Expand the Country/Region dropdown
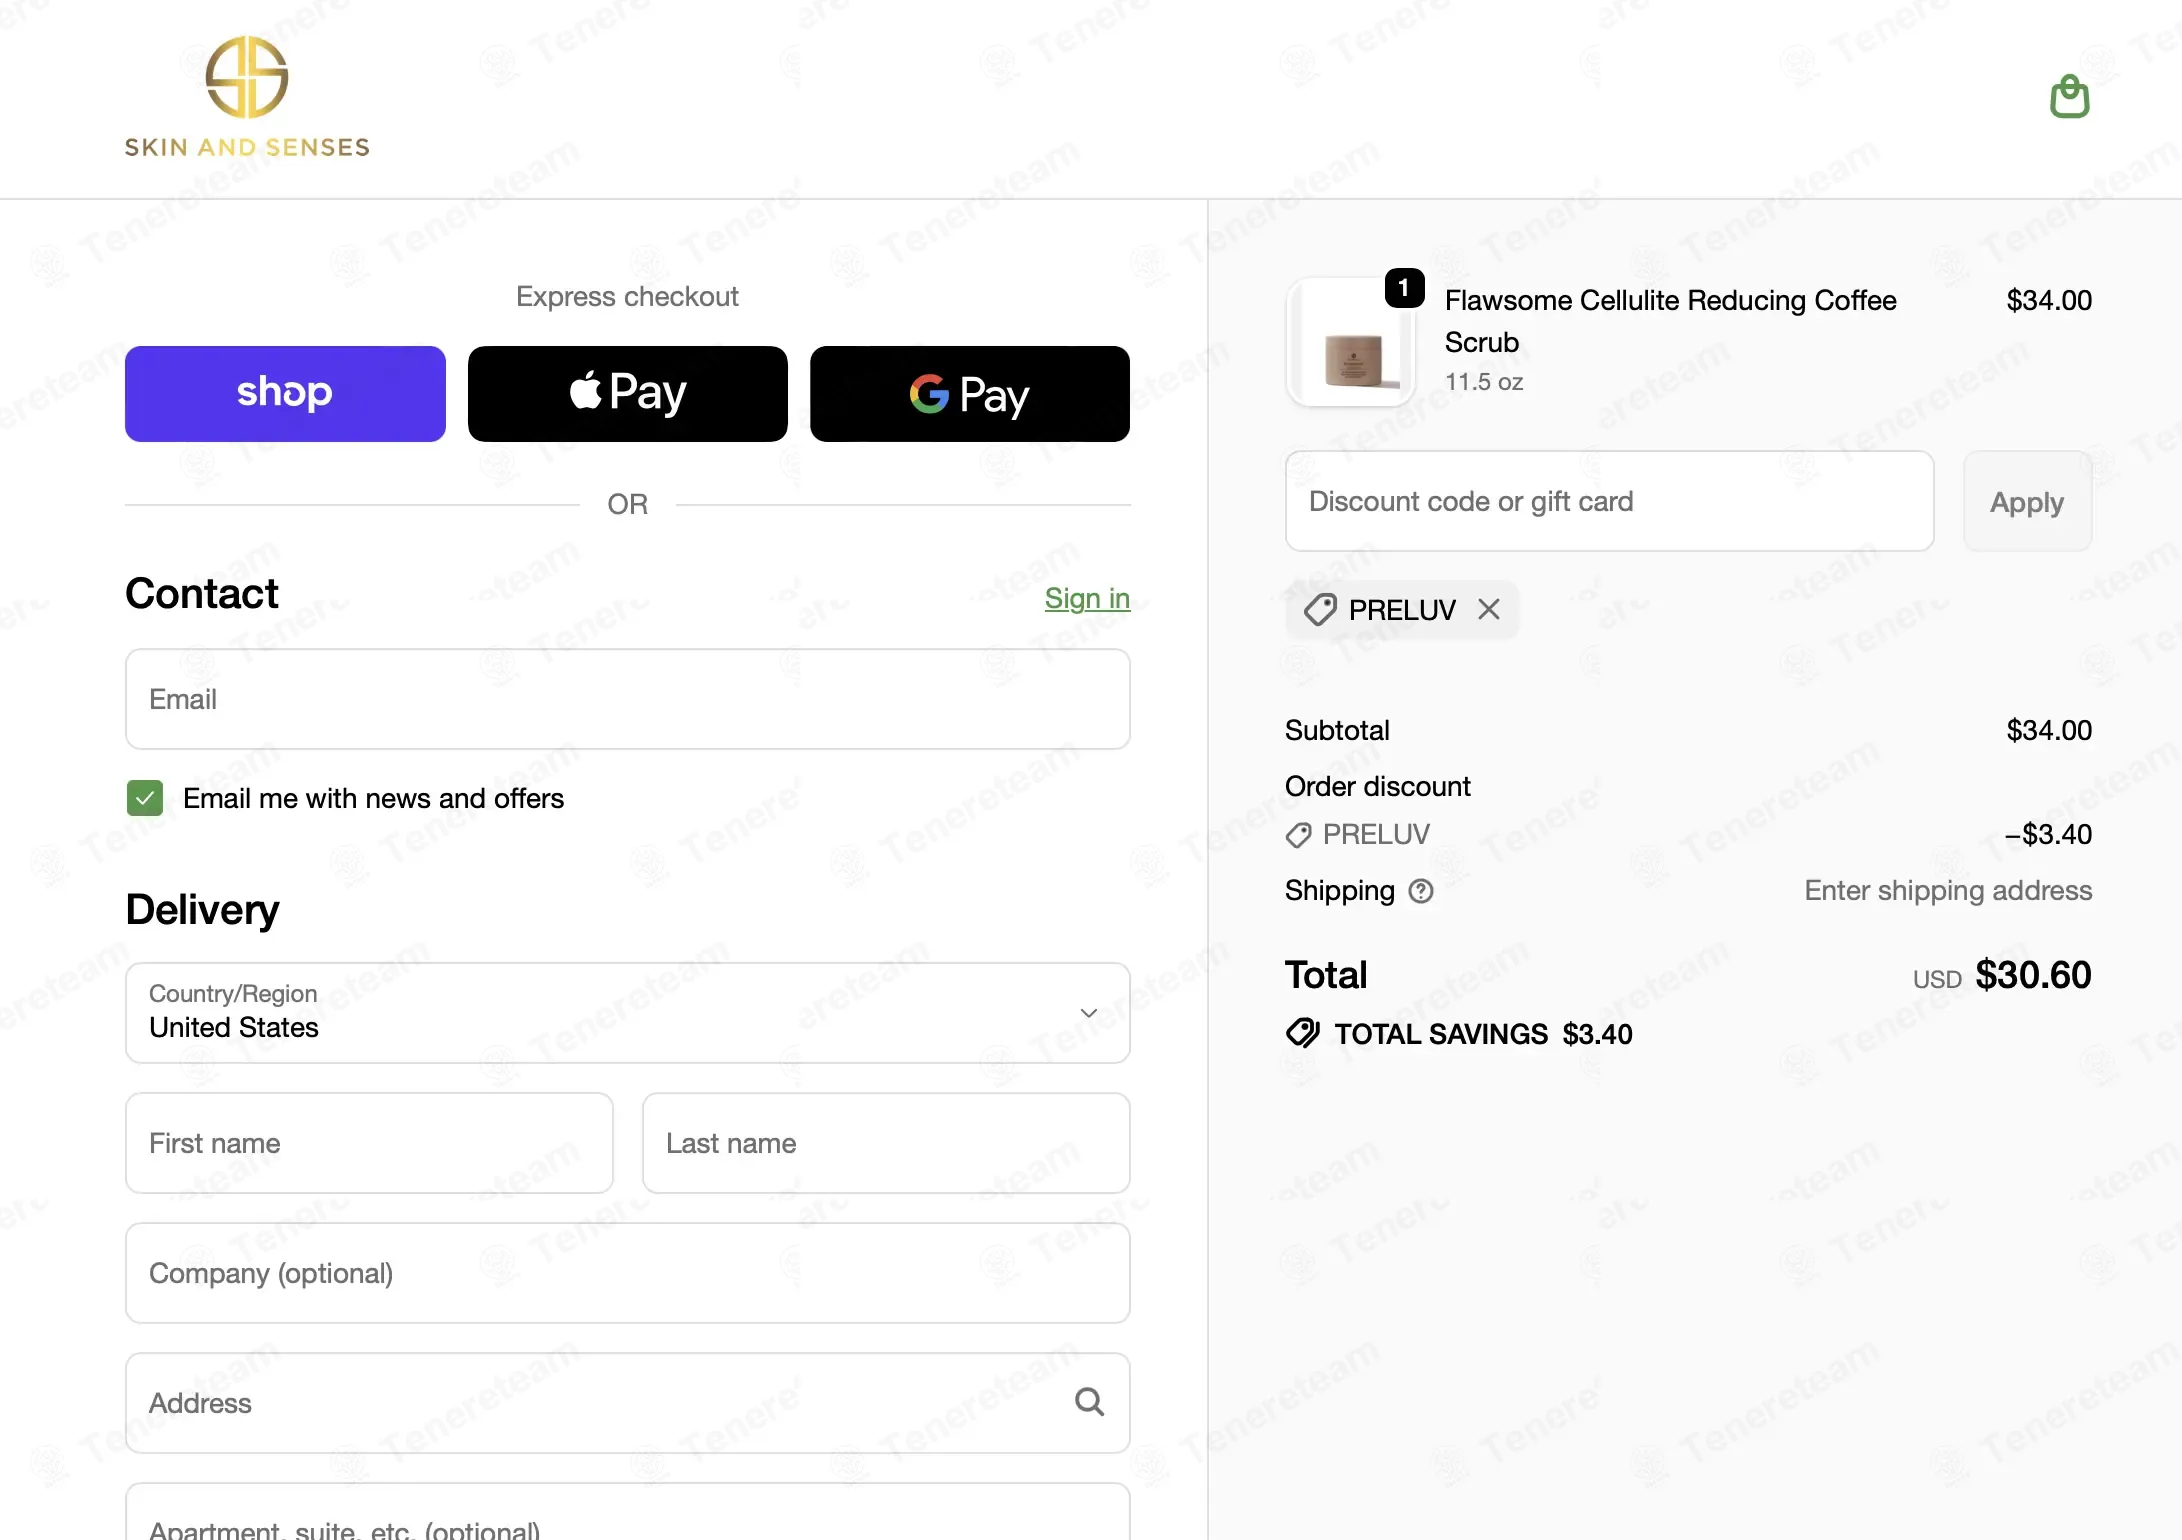The height and width of the screenshot is (1540, 2182). (628, 1013)
